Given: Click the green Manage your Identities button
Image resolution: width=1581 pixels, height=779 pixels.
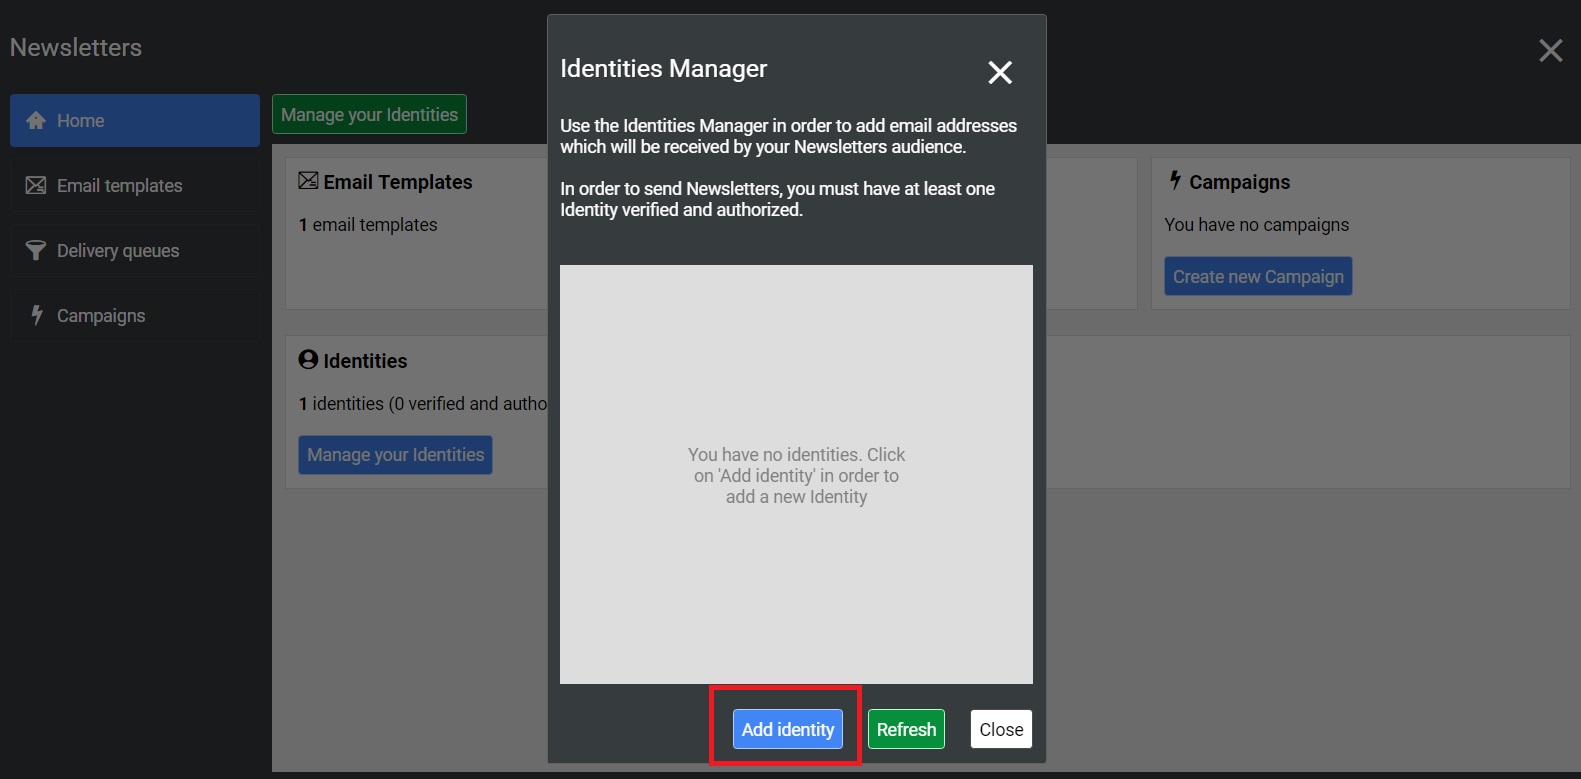Looking at the screenshot, I should point(369,115).
